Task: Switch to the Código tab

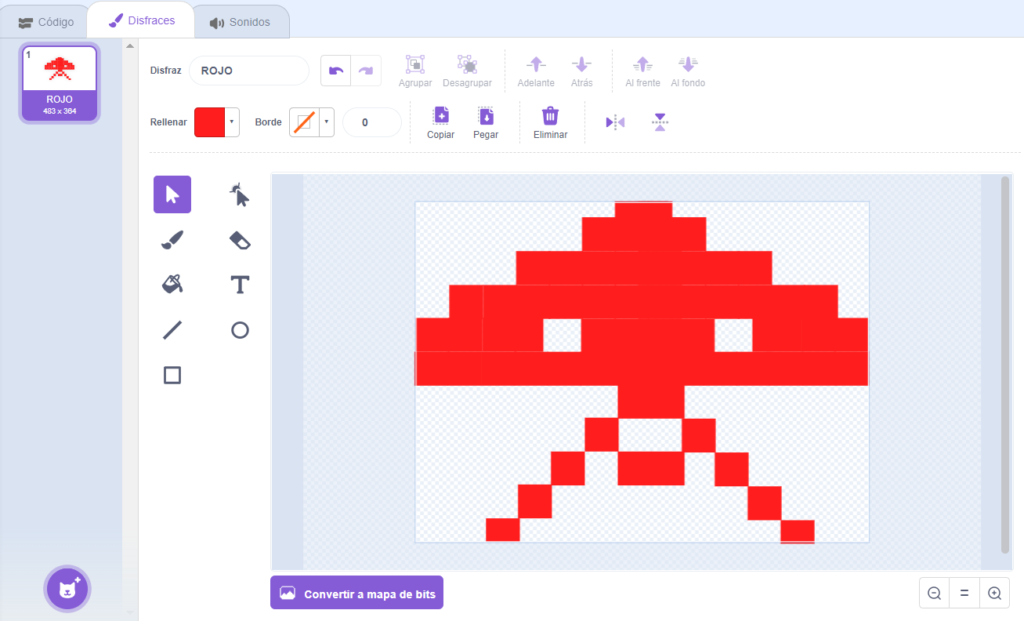Action: pos(46,22)
